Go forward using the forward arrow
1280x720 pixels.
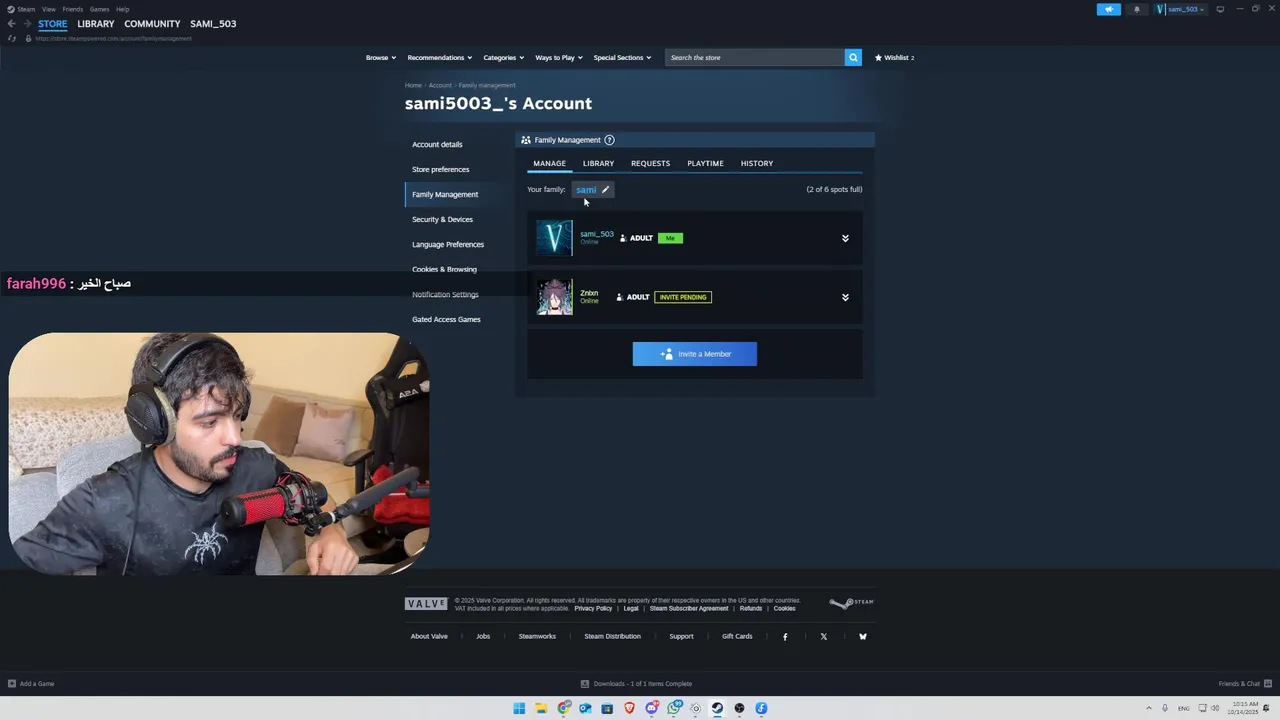click(x=26, y=24)
